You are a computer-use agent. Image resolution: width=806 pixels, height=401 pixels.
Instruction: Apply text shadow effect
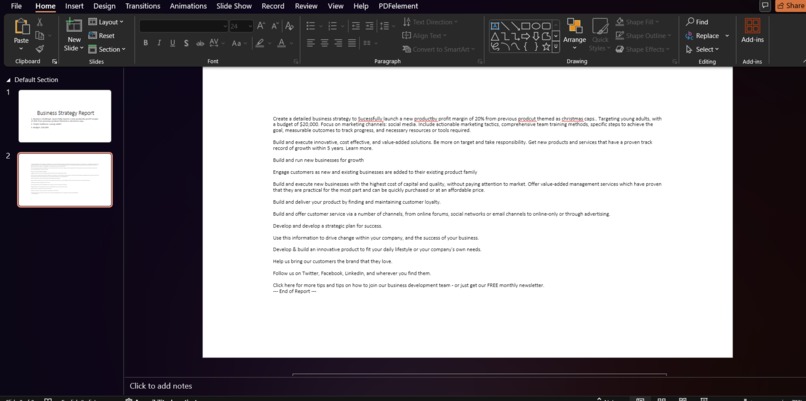[x=186, y=43]
